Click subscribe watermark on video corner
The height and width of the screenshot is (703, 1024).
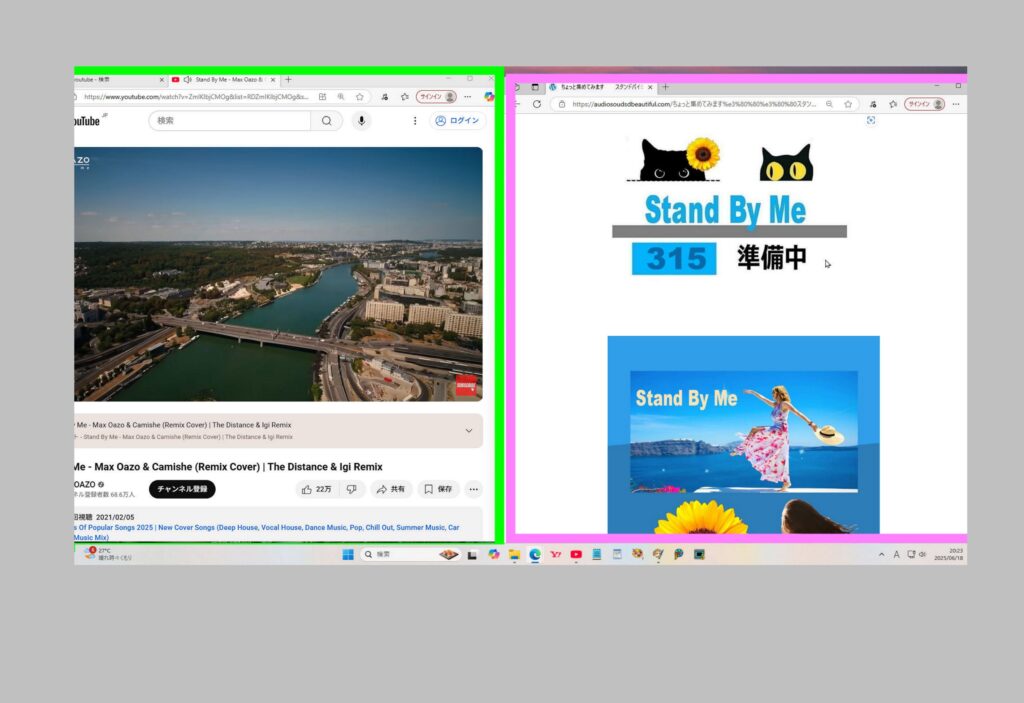tap(466, 386)
